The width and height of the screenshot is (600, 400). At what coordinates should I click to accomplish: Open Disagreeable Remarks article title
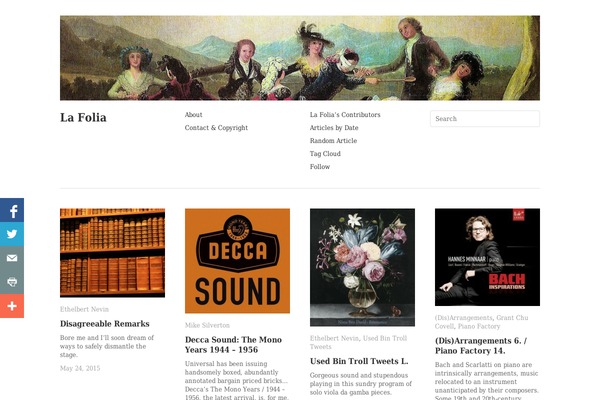click(x=105, y=324)
